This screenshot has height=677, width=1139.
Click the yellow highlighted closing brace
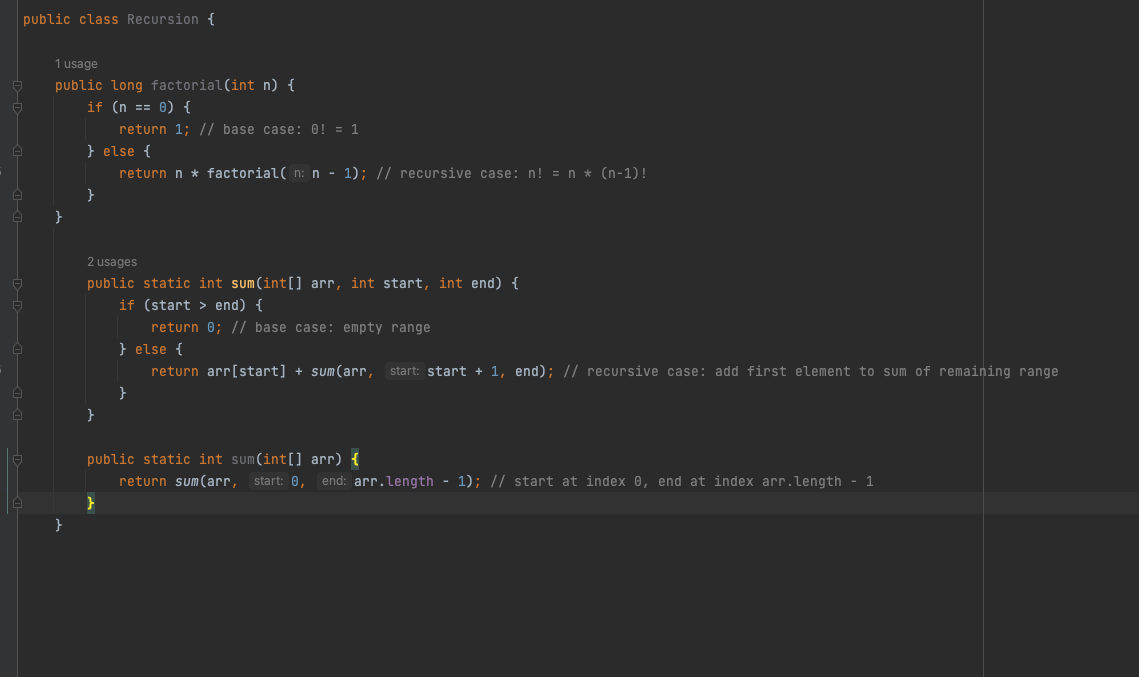click(91, 503)
